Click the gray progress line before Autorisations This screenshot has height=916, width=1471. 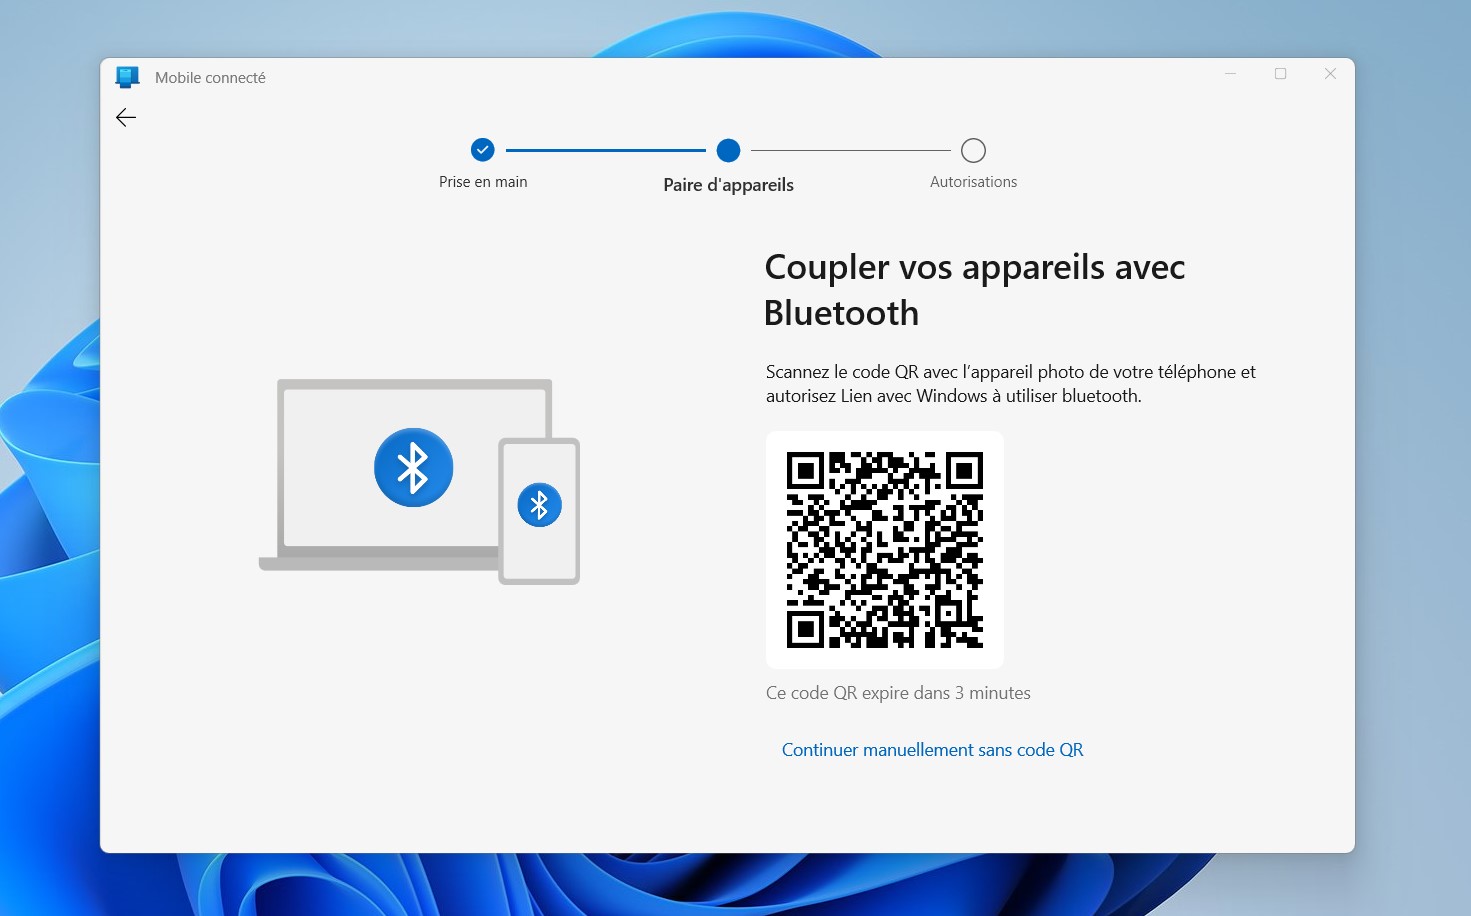click(850, 150)
